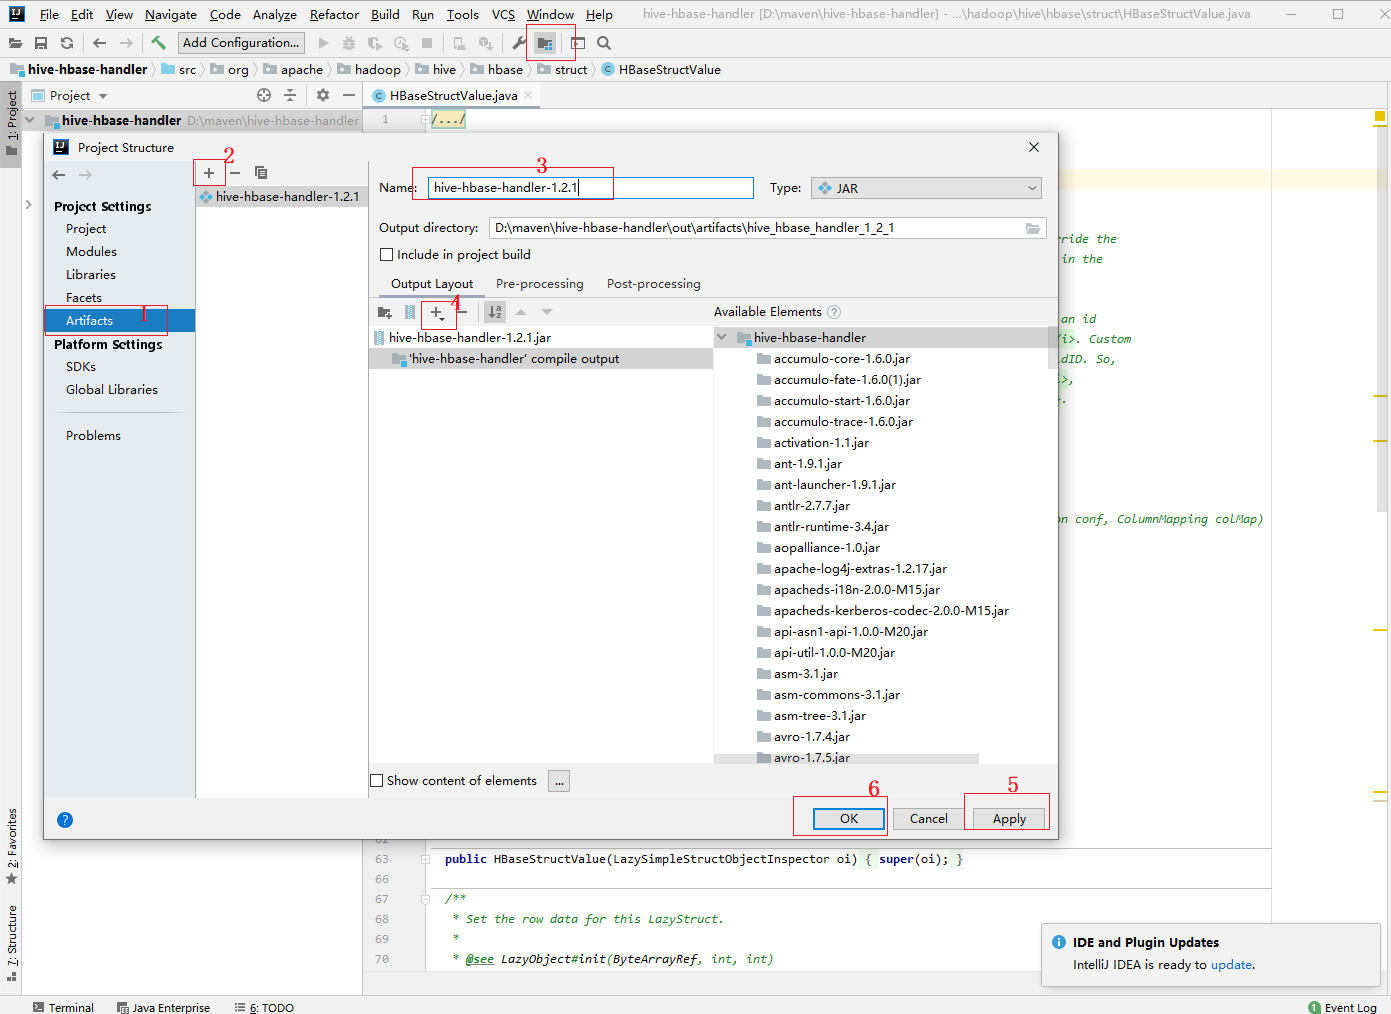Expand folded comment at line 1 in editor

click(x=426, y=119)
